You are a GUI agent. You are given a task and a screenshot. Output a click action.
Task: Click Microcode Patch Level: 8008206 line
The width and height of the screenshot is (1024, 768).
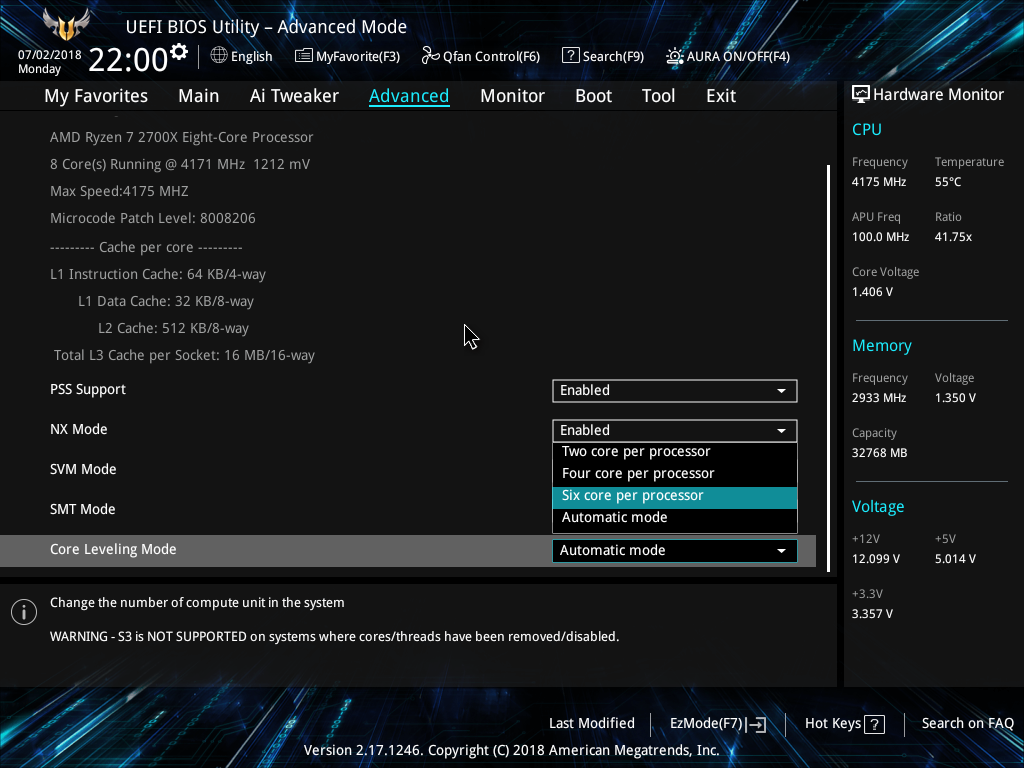click(153, 218)
